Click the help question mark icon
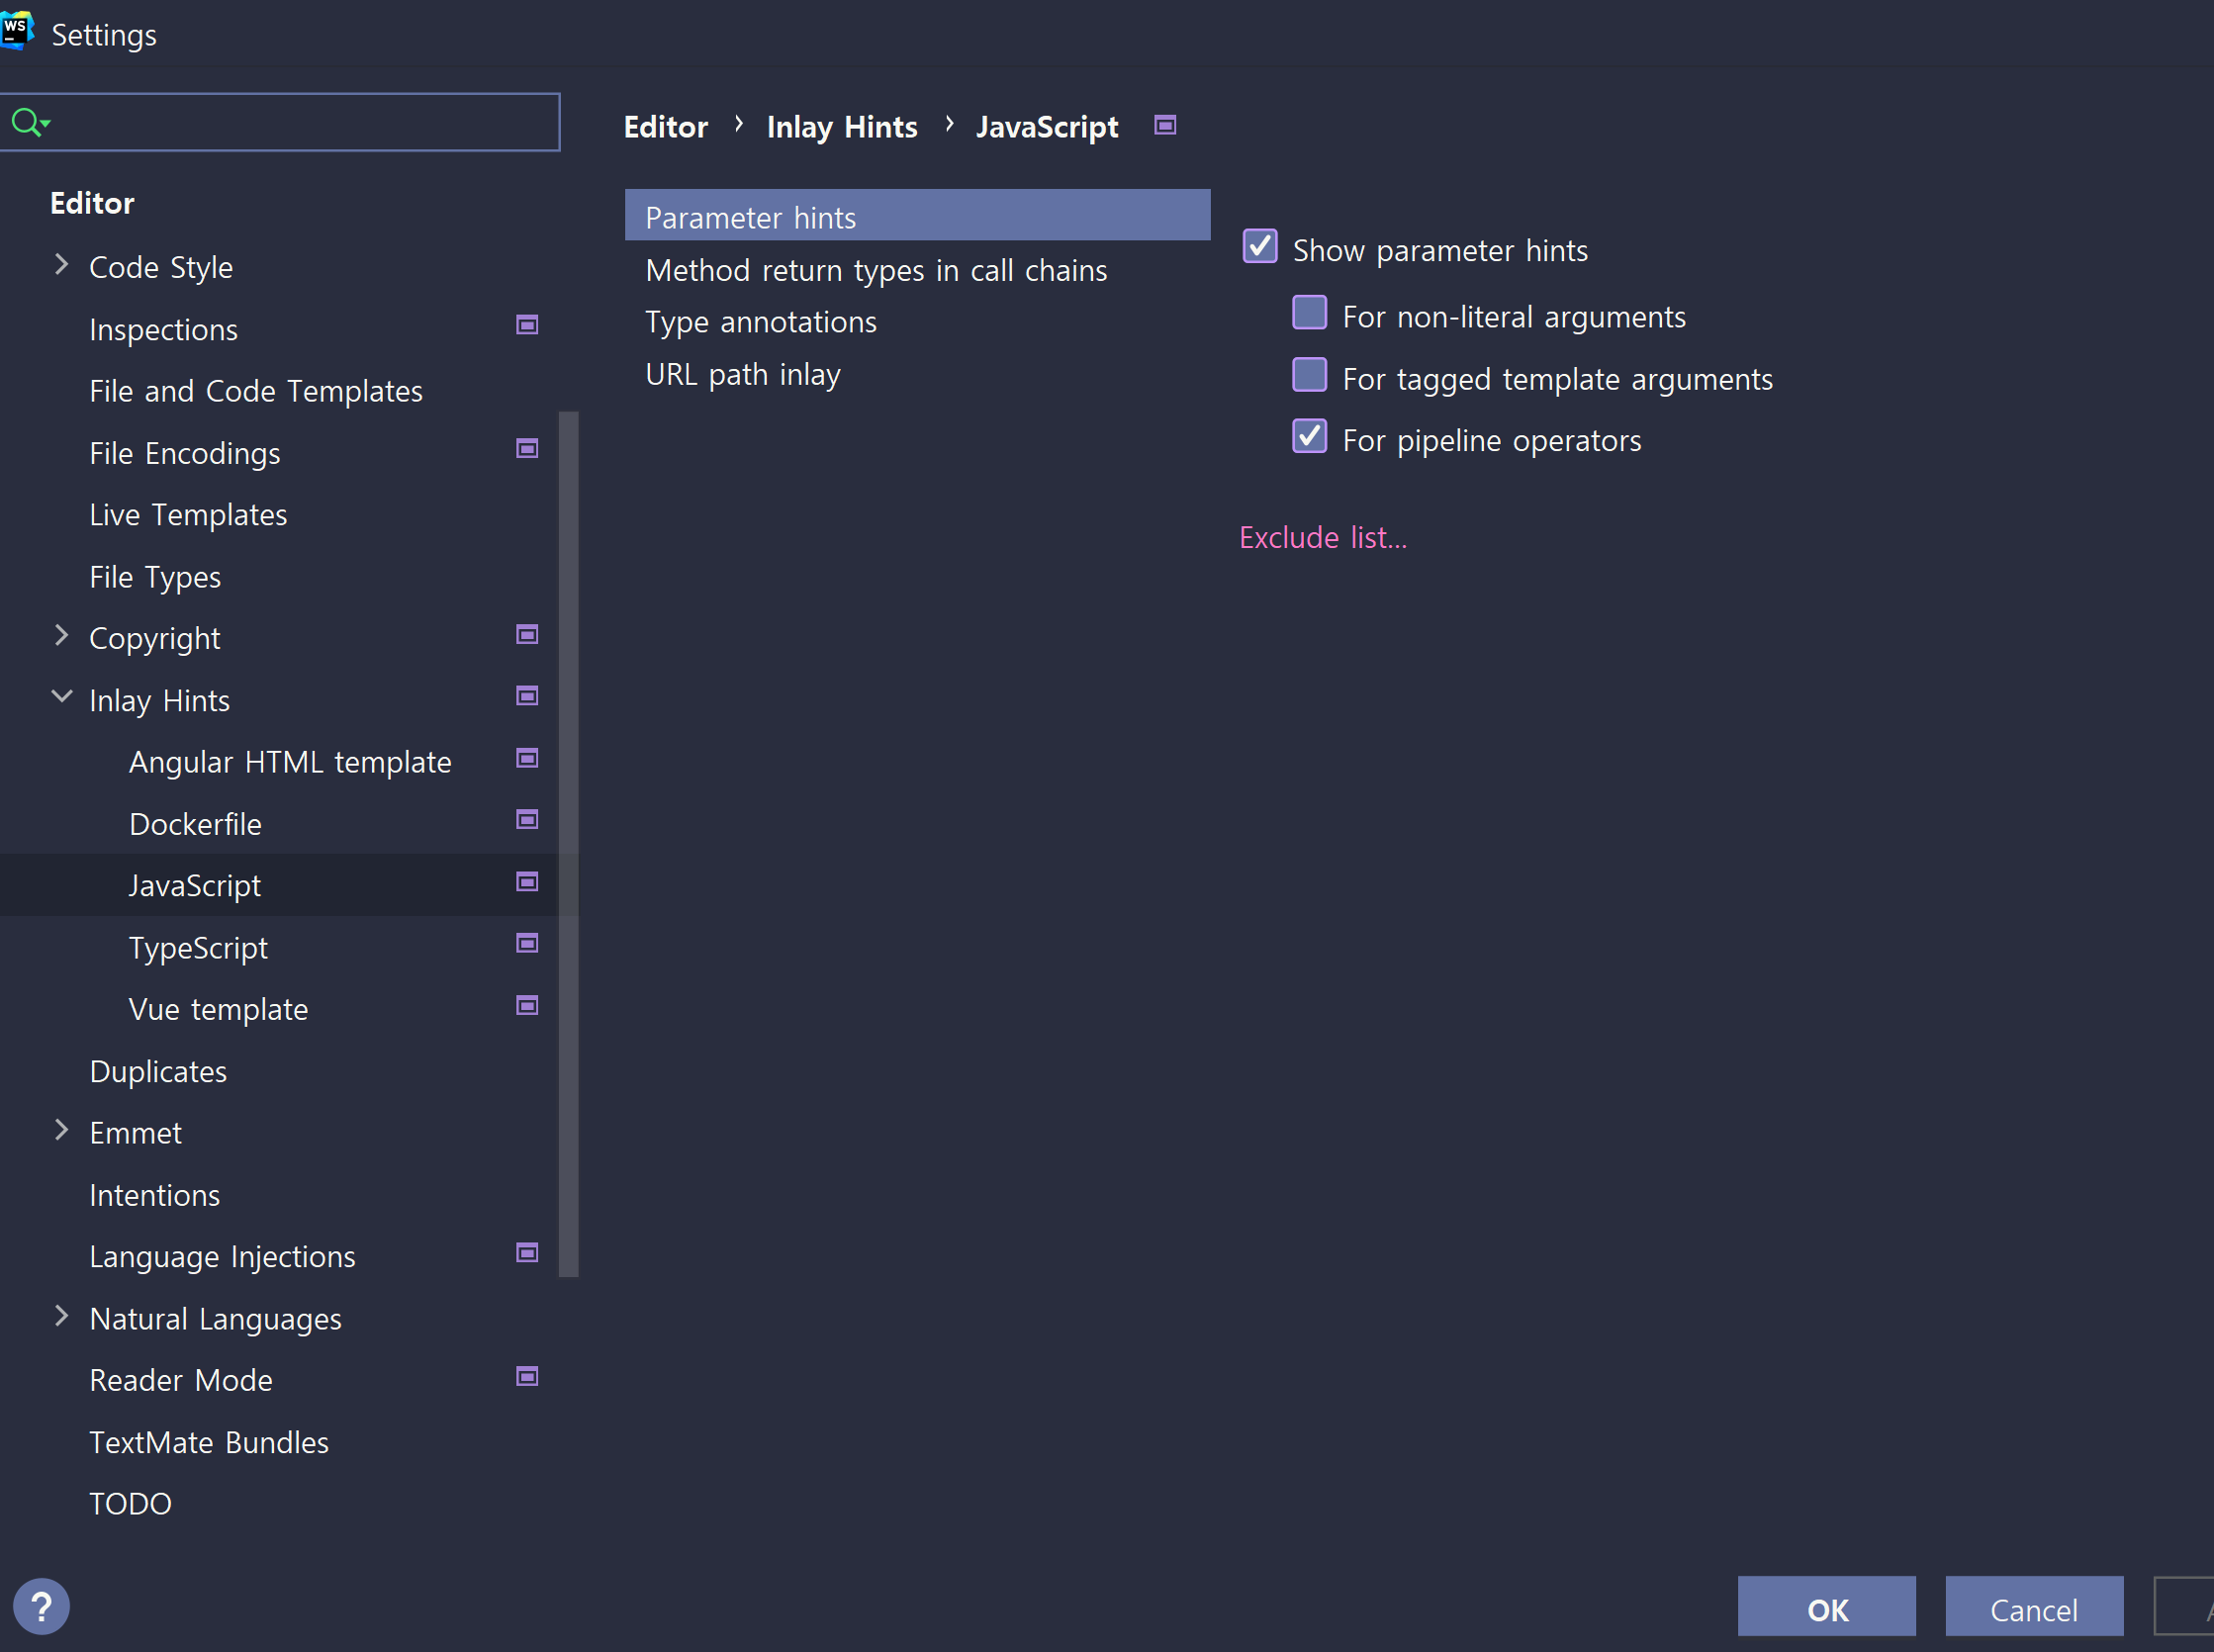The image size is (2214, 1652). 41,1606
